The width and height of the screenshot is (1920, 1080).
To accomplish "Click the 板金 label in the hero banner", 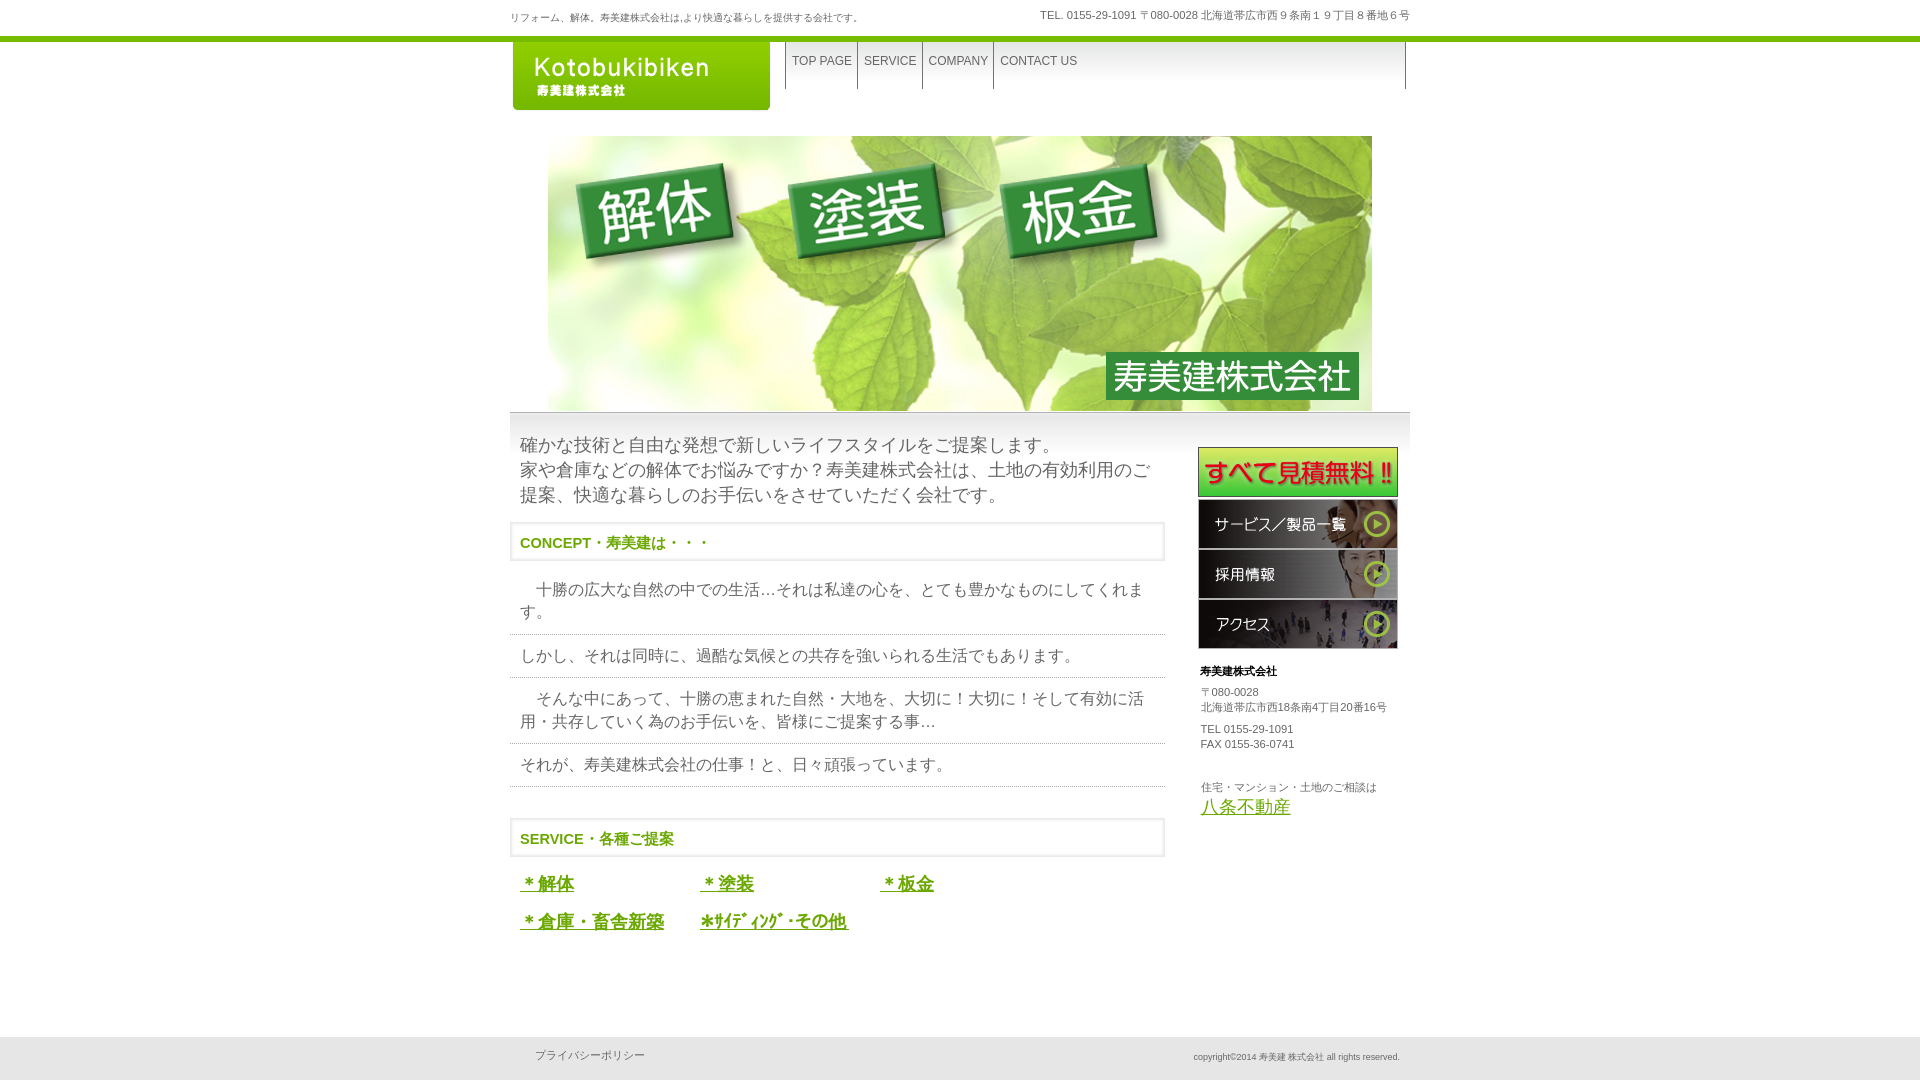I will tap(1078, 212).
